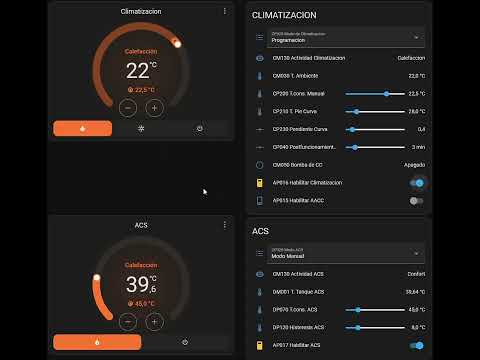Adjust the Pendiente Curva slider
This screenshot has width=480, height=360.
tap(375, 129)
